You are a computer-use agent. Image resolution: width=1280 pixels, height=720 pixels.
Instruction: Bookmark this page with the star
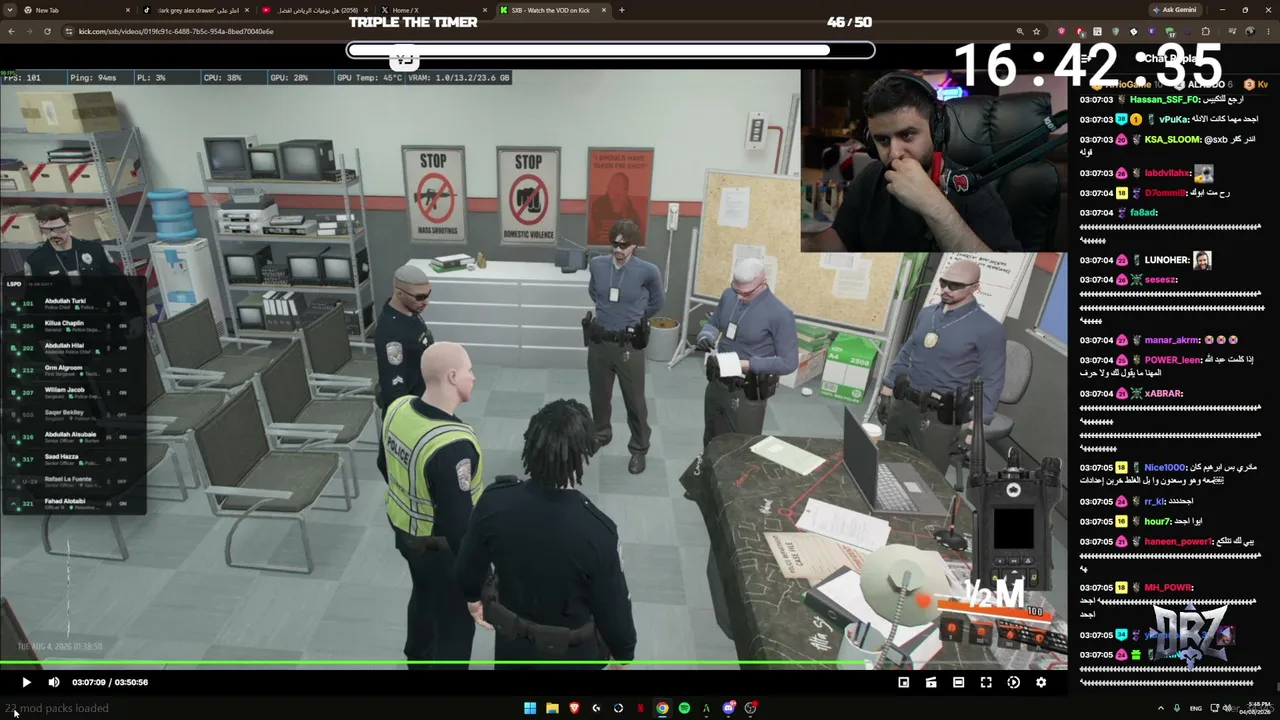coord(1036,31)
